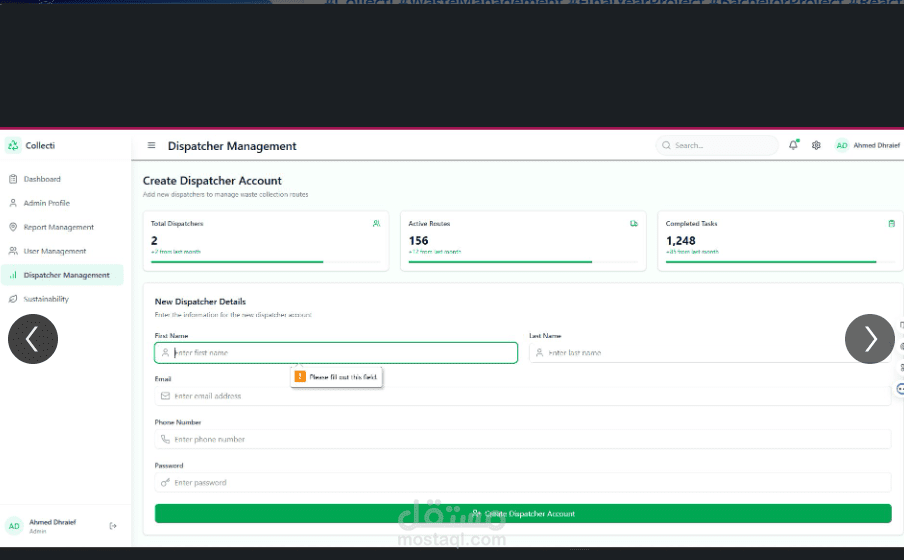Screen dimensions: 904x560
Task: Open the settings gear icon
Action: tap(816, 145)
